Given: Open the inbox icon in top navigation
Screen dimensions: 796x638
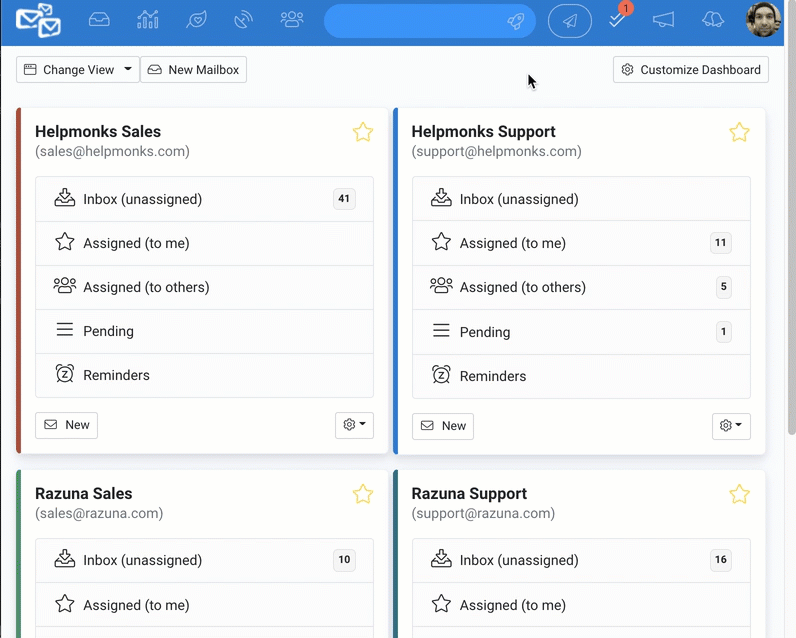Looking at the screenshot, I should click(99, 20).
